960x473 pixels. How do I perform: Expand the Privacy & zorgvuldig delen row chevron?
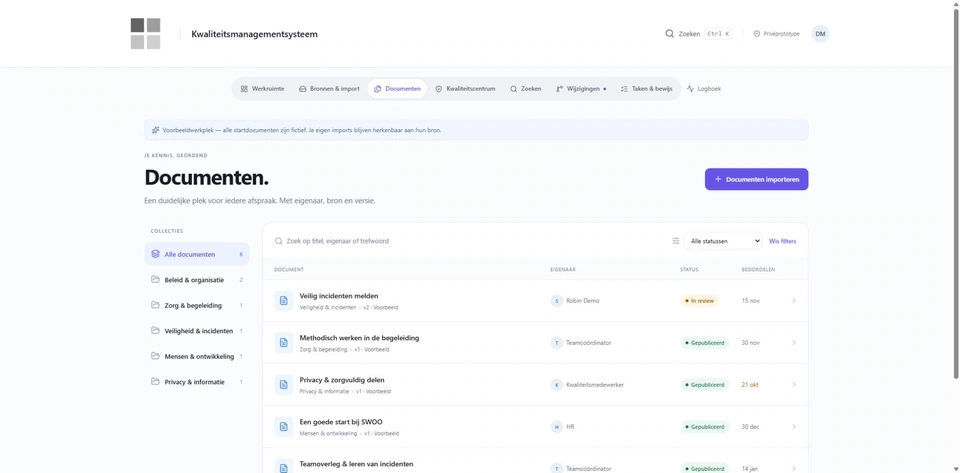point(794,385)
